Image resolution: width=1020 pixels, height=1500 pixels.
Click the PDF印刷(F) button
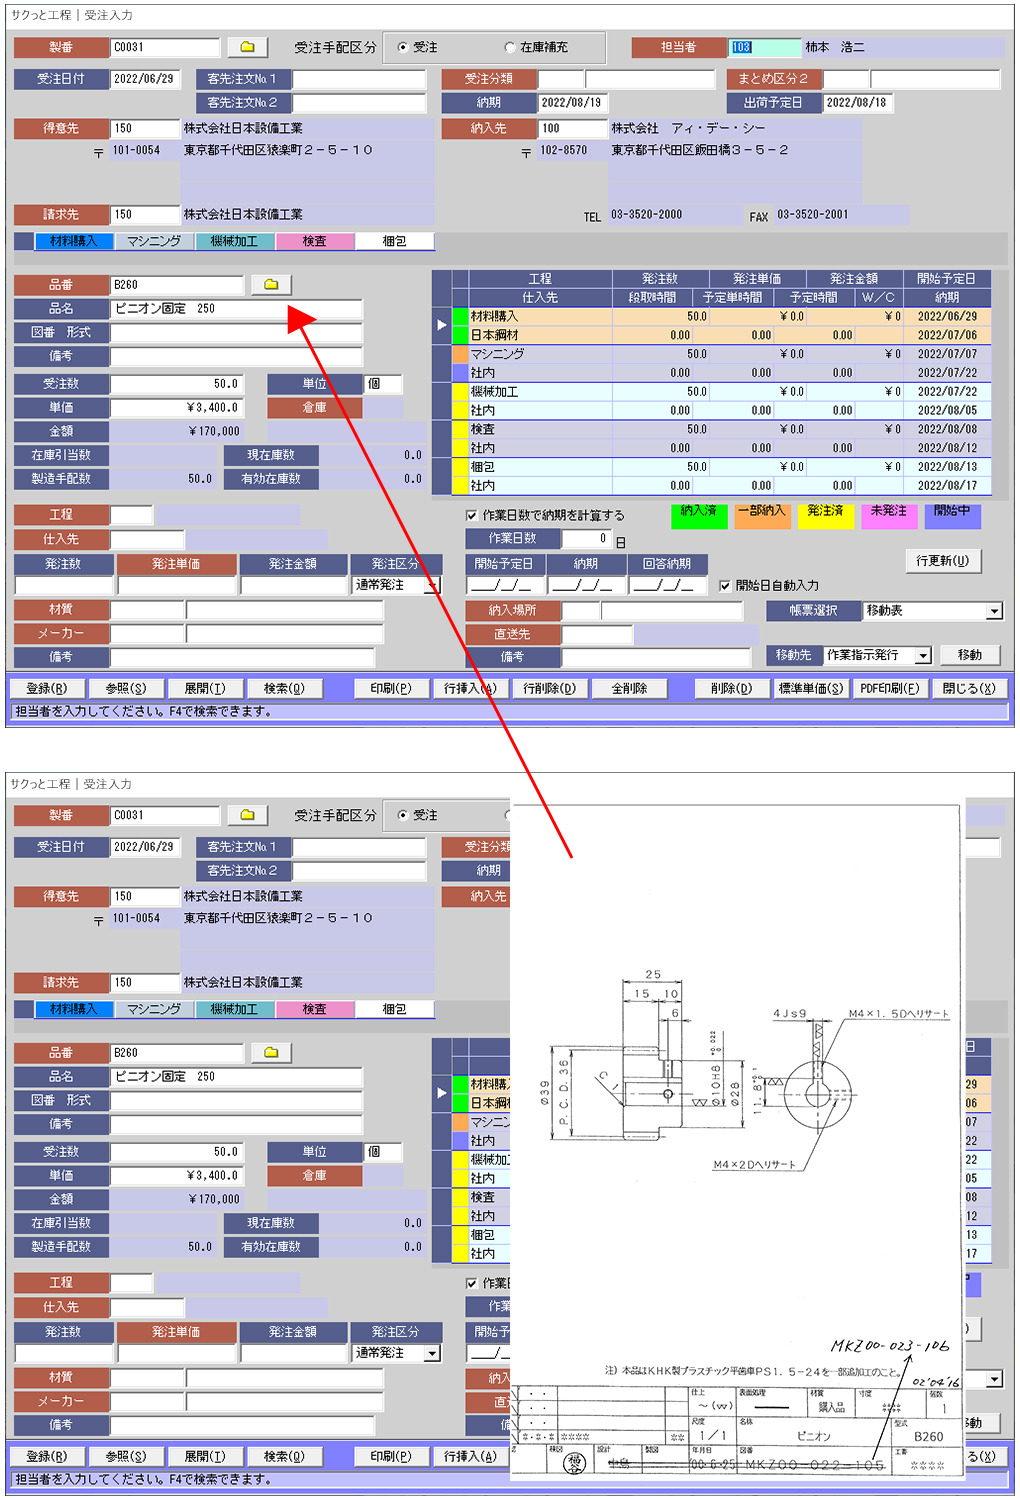[889, 688]
